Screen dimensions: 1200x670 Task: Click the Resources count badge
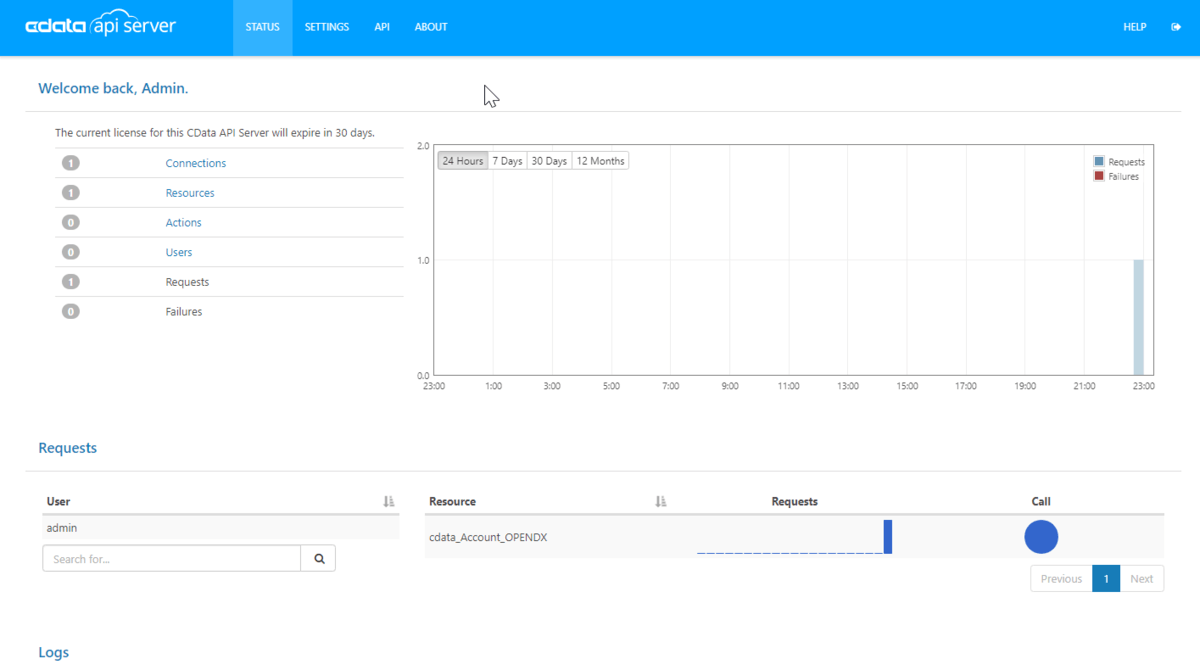pos(70,193)
